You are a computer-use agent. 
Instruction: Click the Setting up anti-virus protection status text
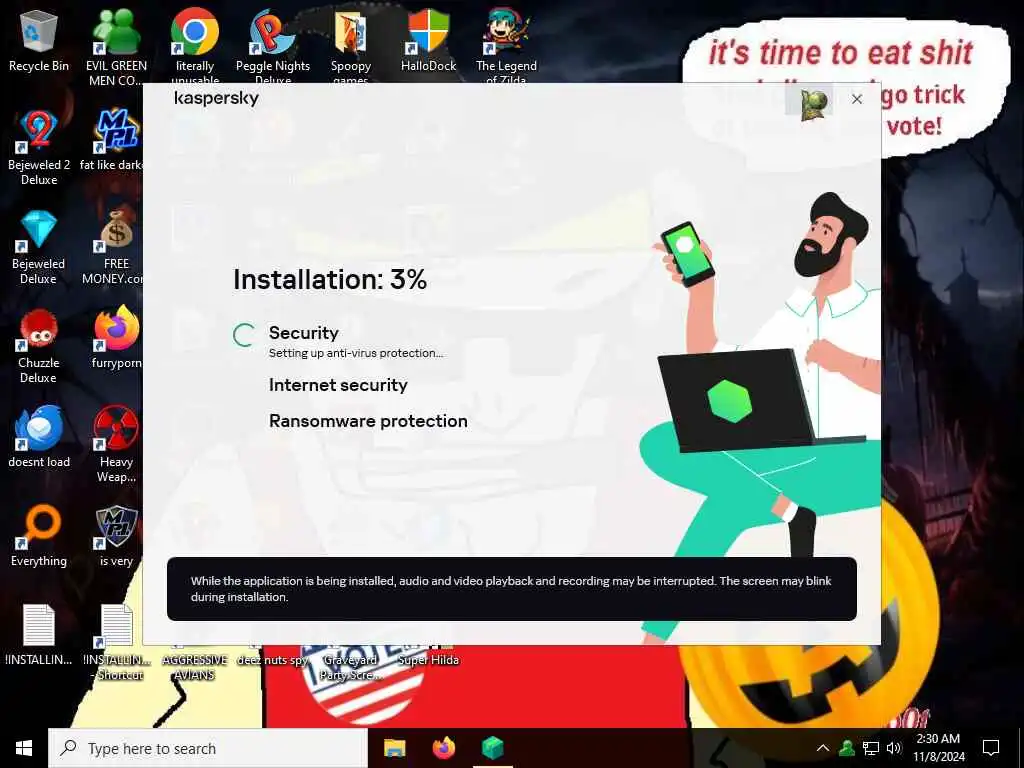coord(356,353)
